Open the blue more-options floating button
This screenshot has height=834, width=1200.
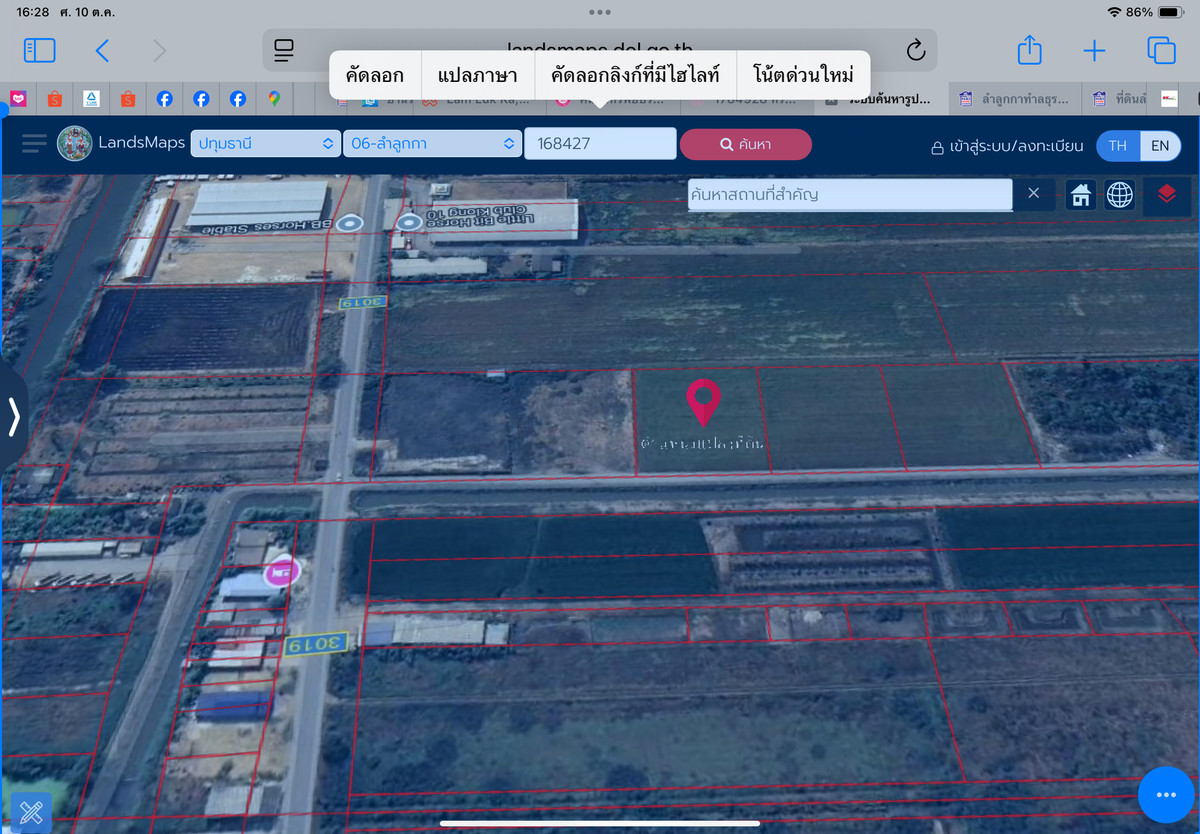1166,795
